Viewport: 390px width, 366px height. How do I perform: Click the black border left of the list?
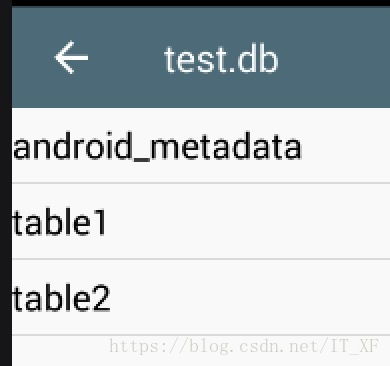pos(6,200)
